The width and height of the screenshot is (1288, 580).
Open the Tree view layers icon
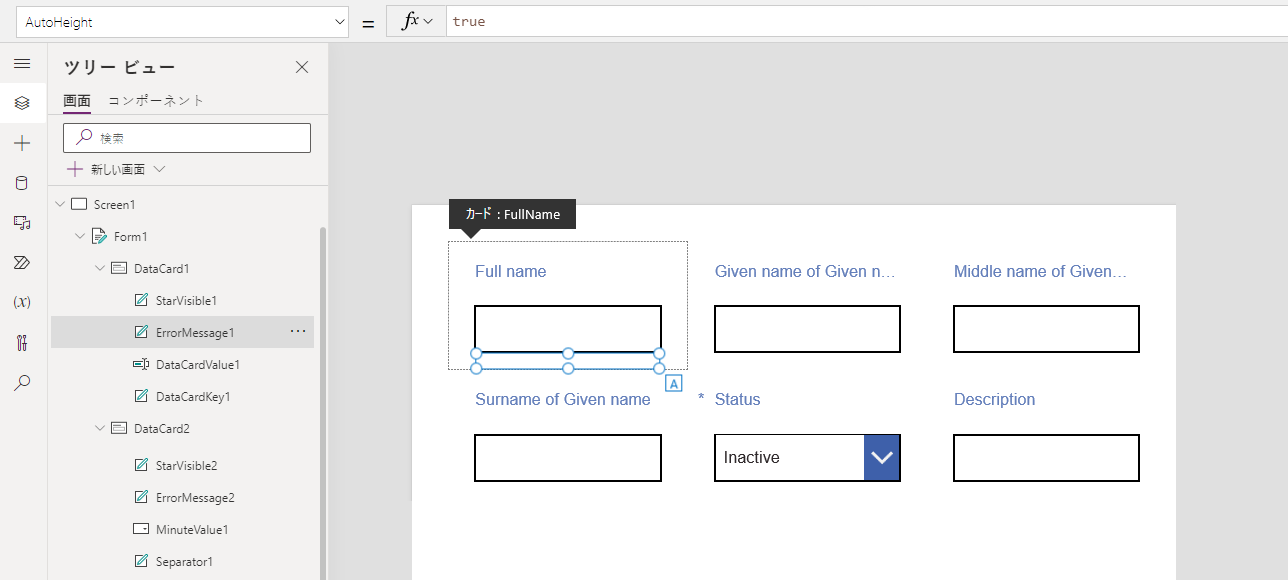coord(22,103)
